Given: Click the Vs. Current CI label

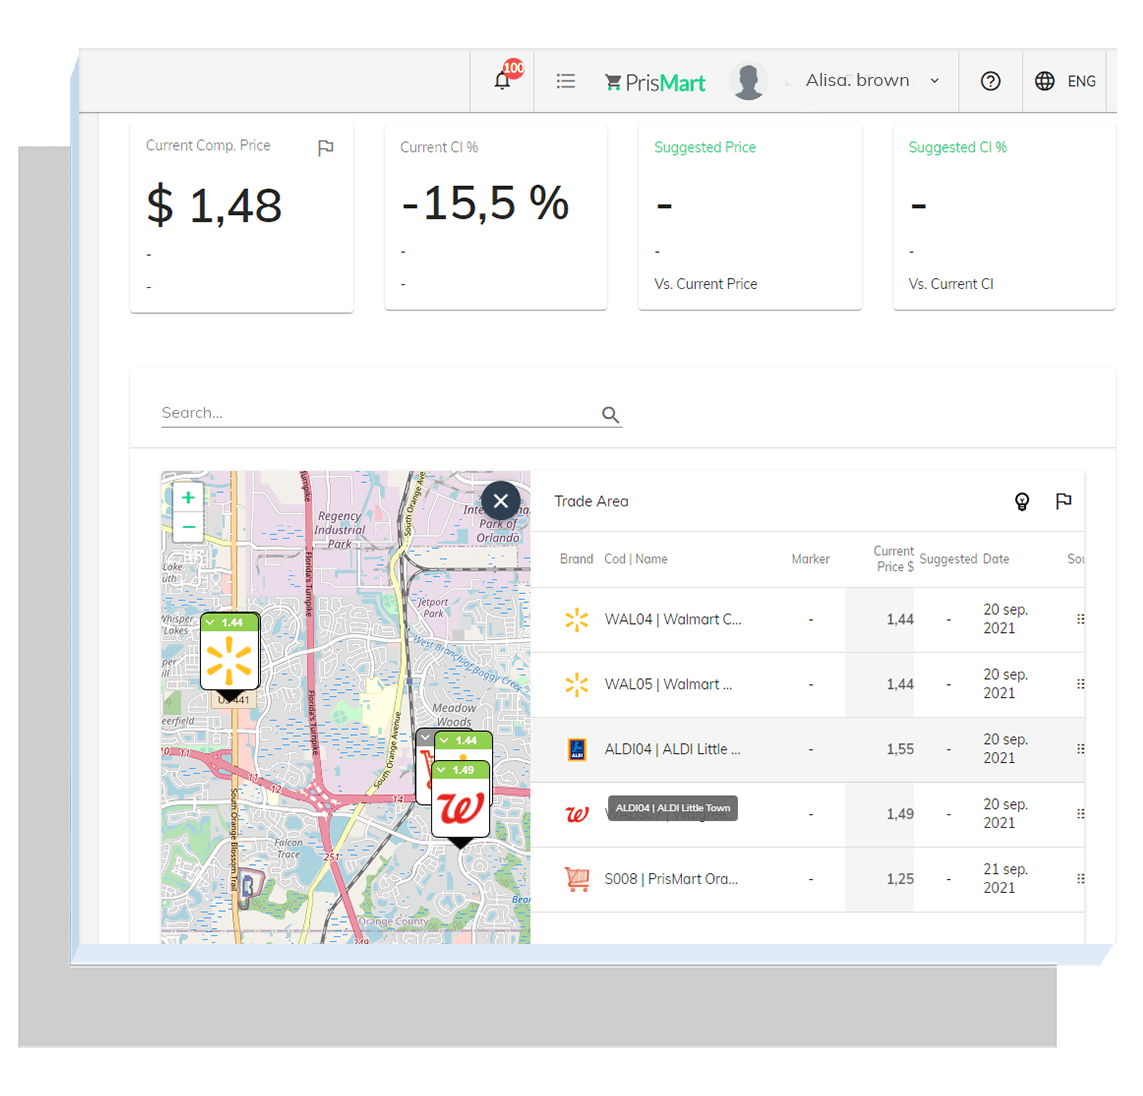Looking at the screenshot, I should (x=951, y=284).
